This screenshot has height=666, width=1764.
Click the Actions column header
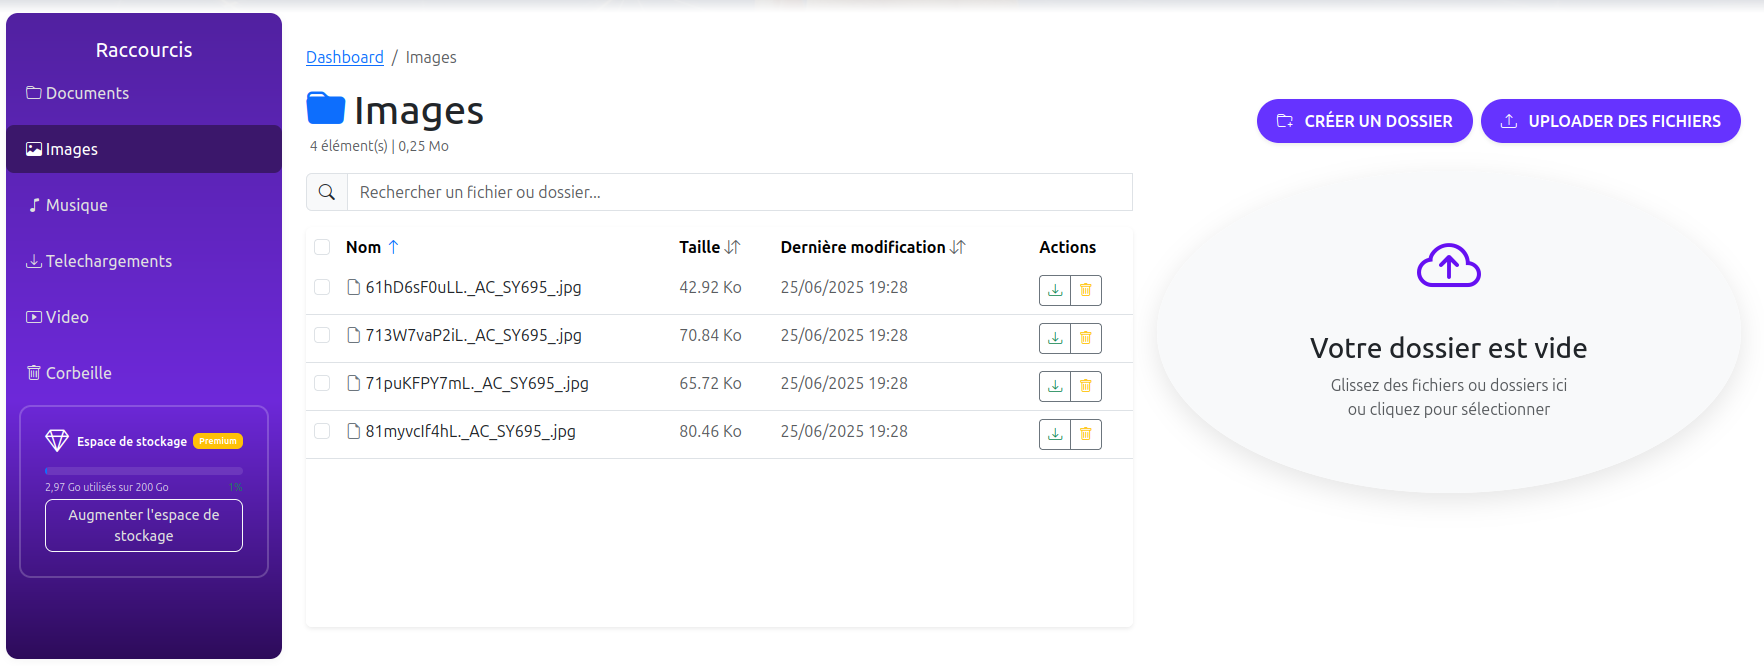tap(1067, 247)
